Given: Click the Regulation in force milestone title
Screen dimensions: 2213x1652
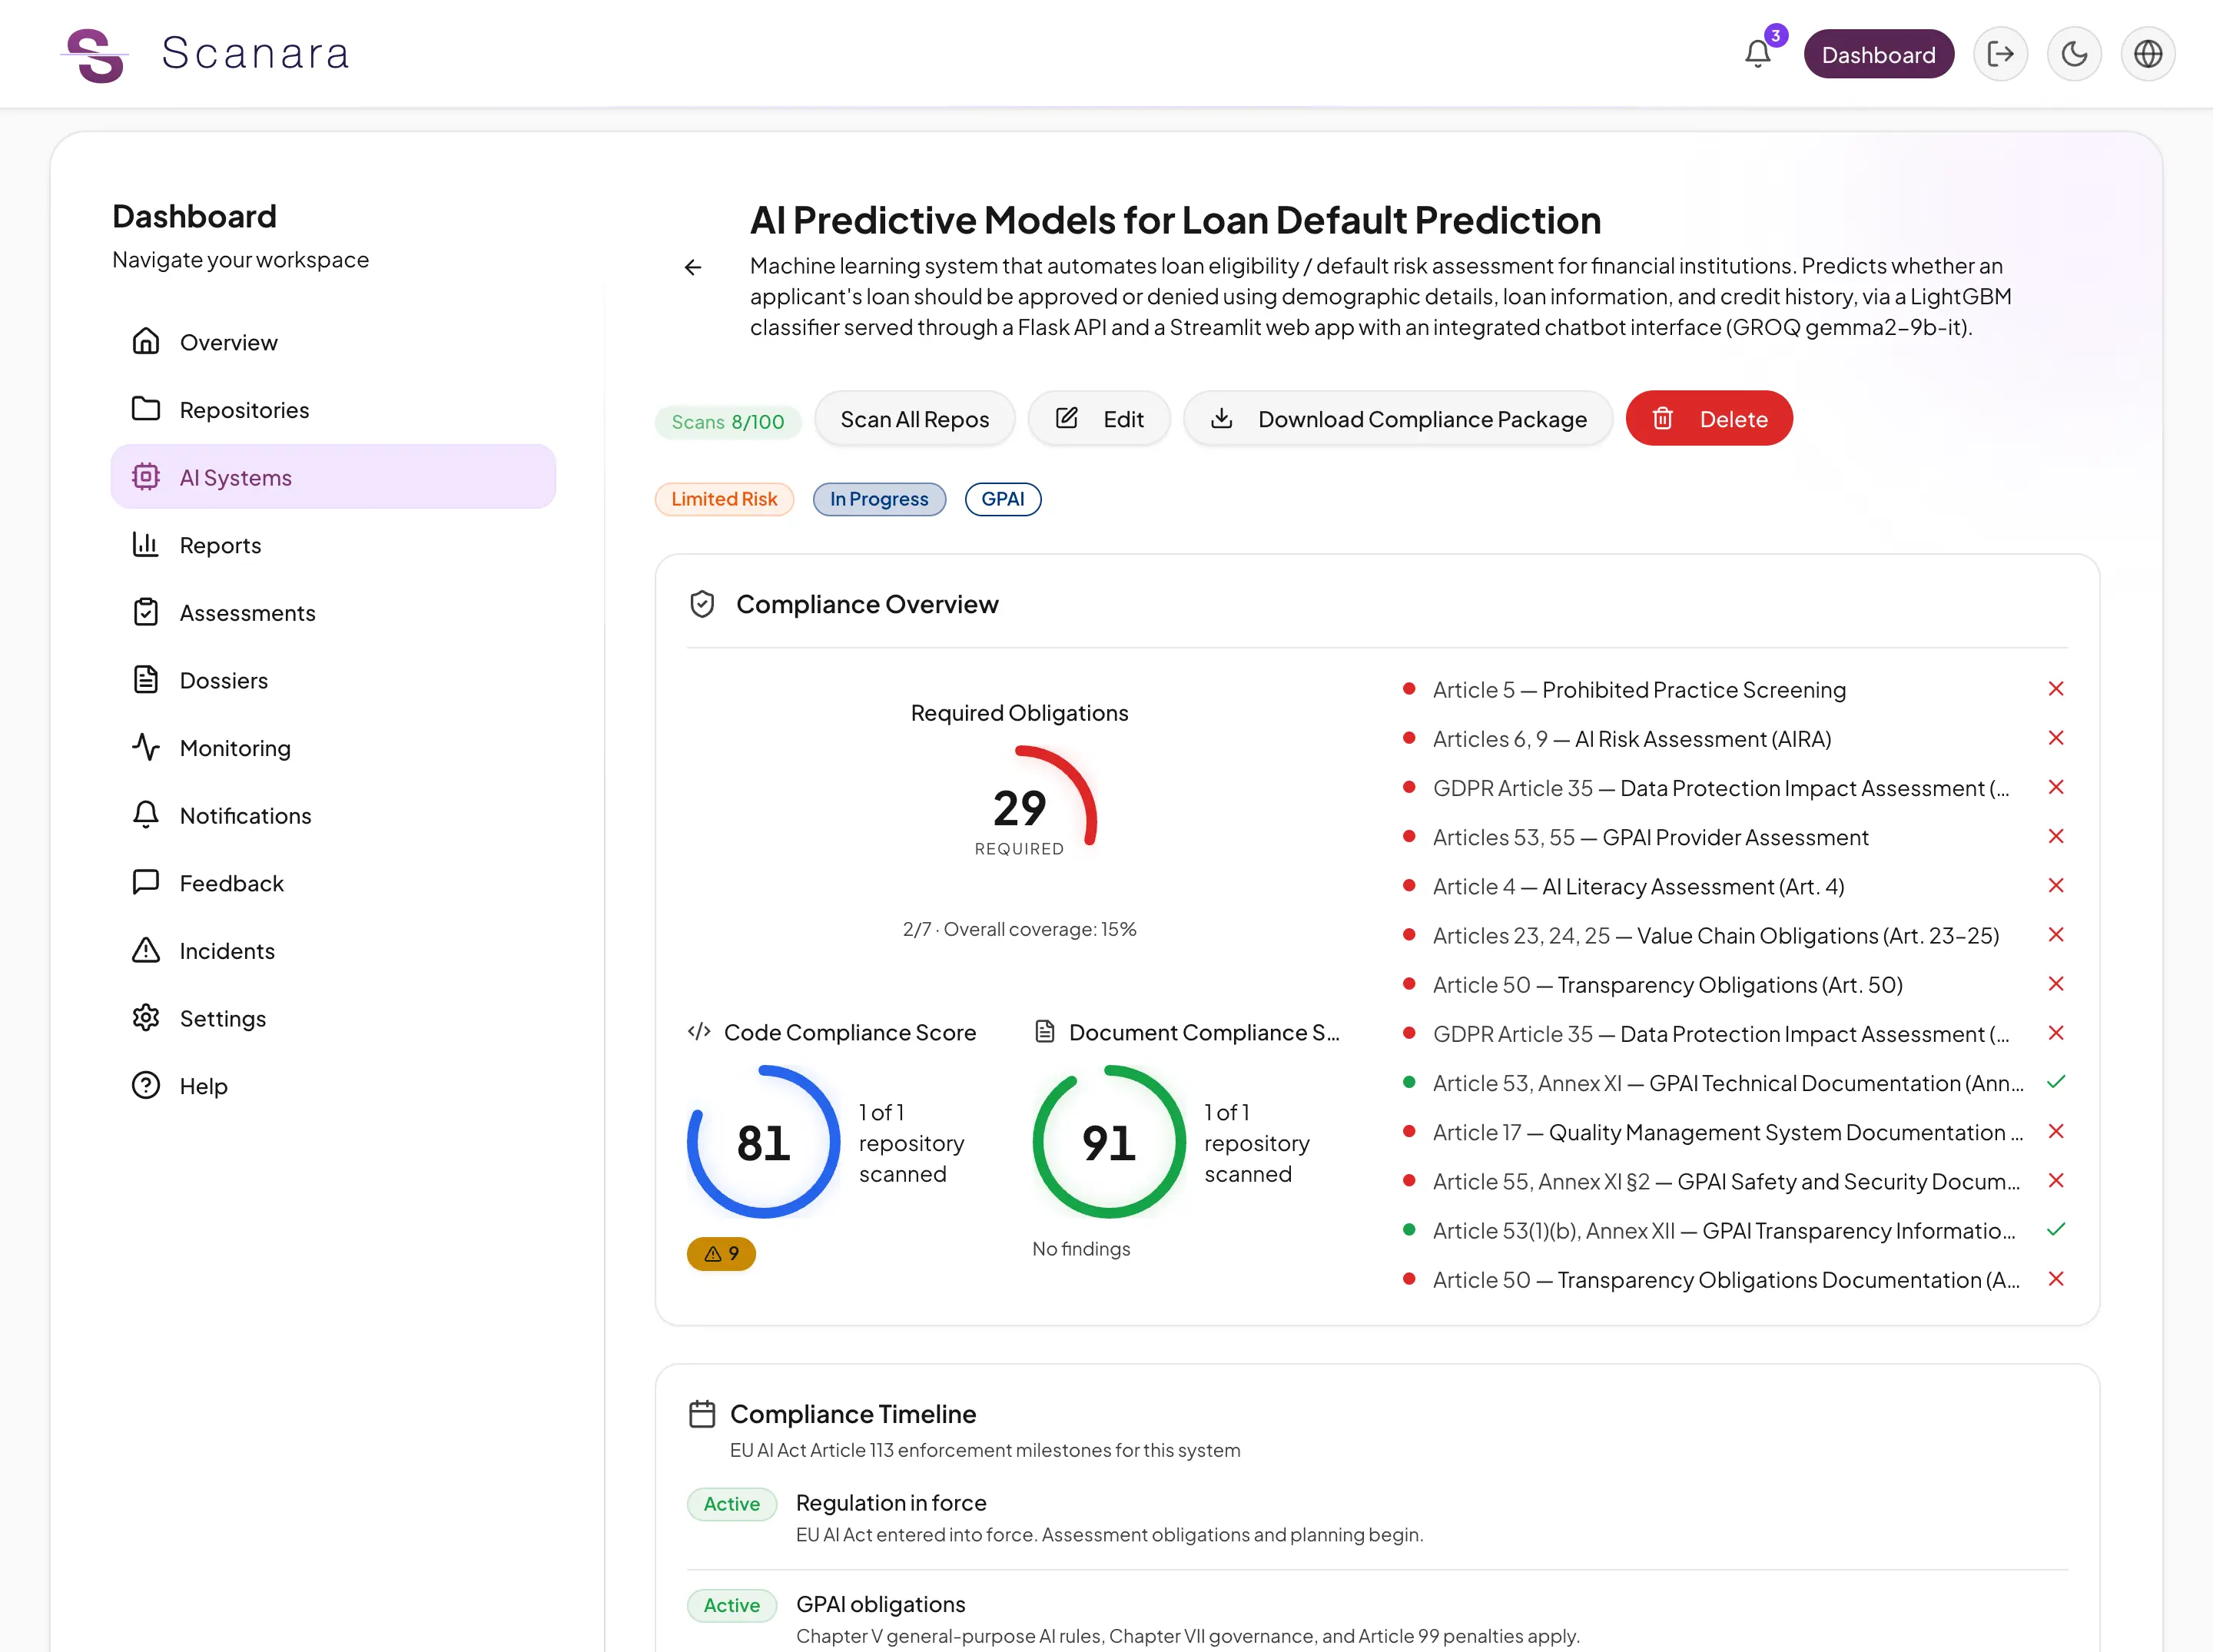Looking at the screenshot, I should tap(891, 1503).
